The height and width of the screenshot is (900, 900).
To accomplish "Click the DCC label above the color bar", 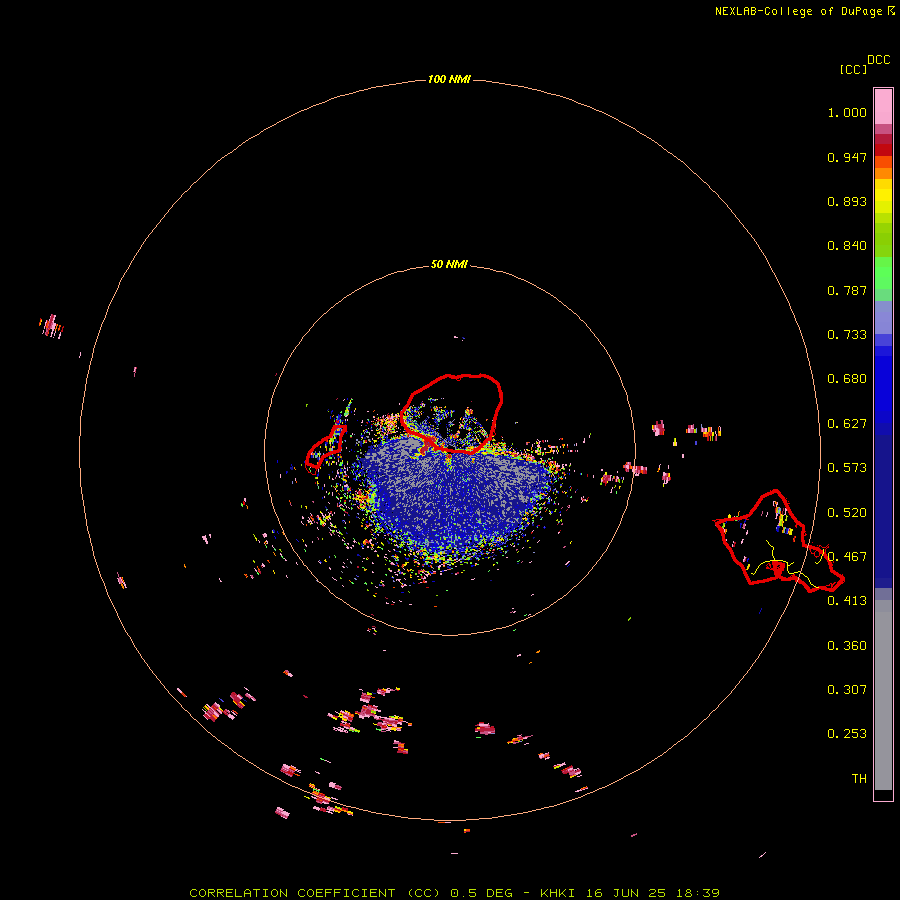I will pos(878,60).
